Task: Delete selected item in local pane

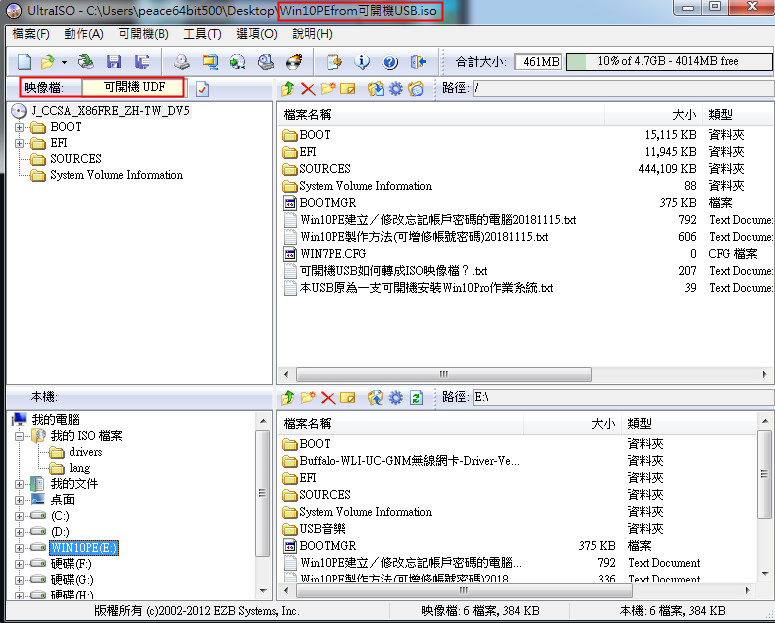Action: (x=328, y=398)
